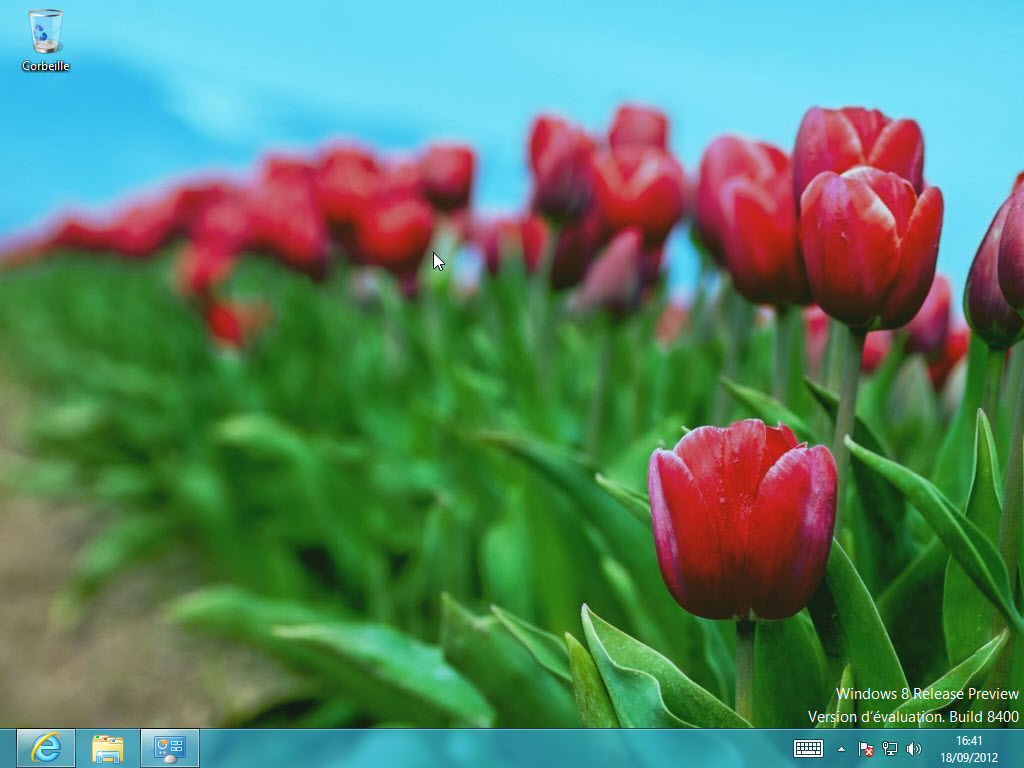Screen dimensions: 1024x768
Task: Open the Control Panel taskbar icon
Action: click(170, 748)
